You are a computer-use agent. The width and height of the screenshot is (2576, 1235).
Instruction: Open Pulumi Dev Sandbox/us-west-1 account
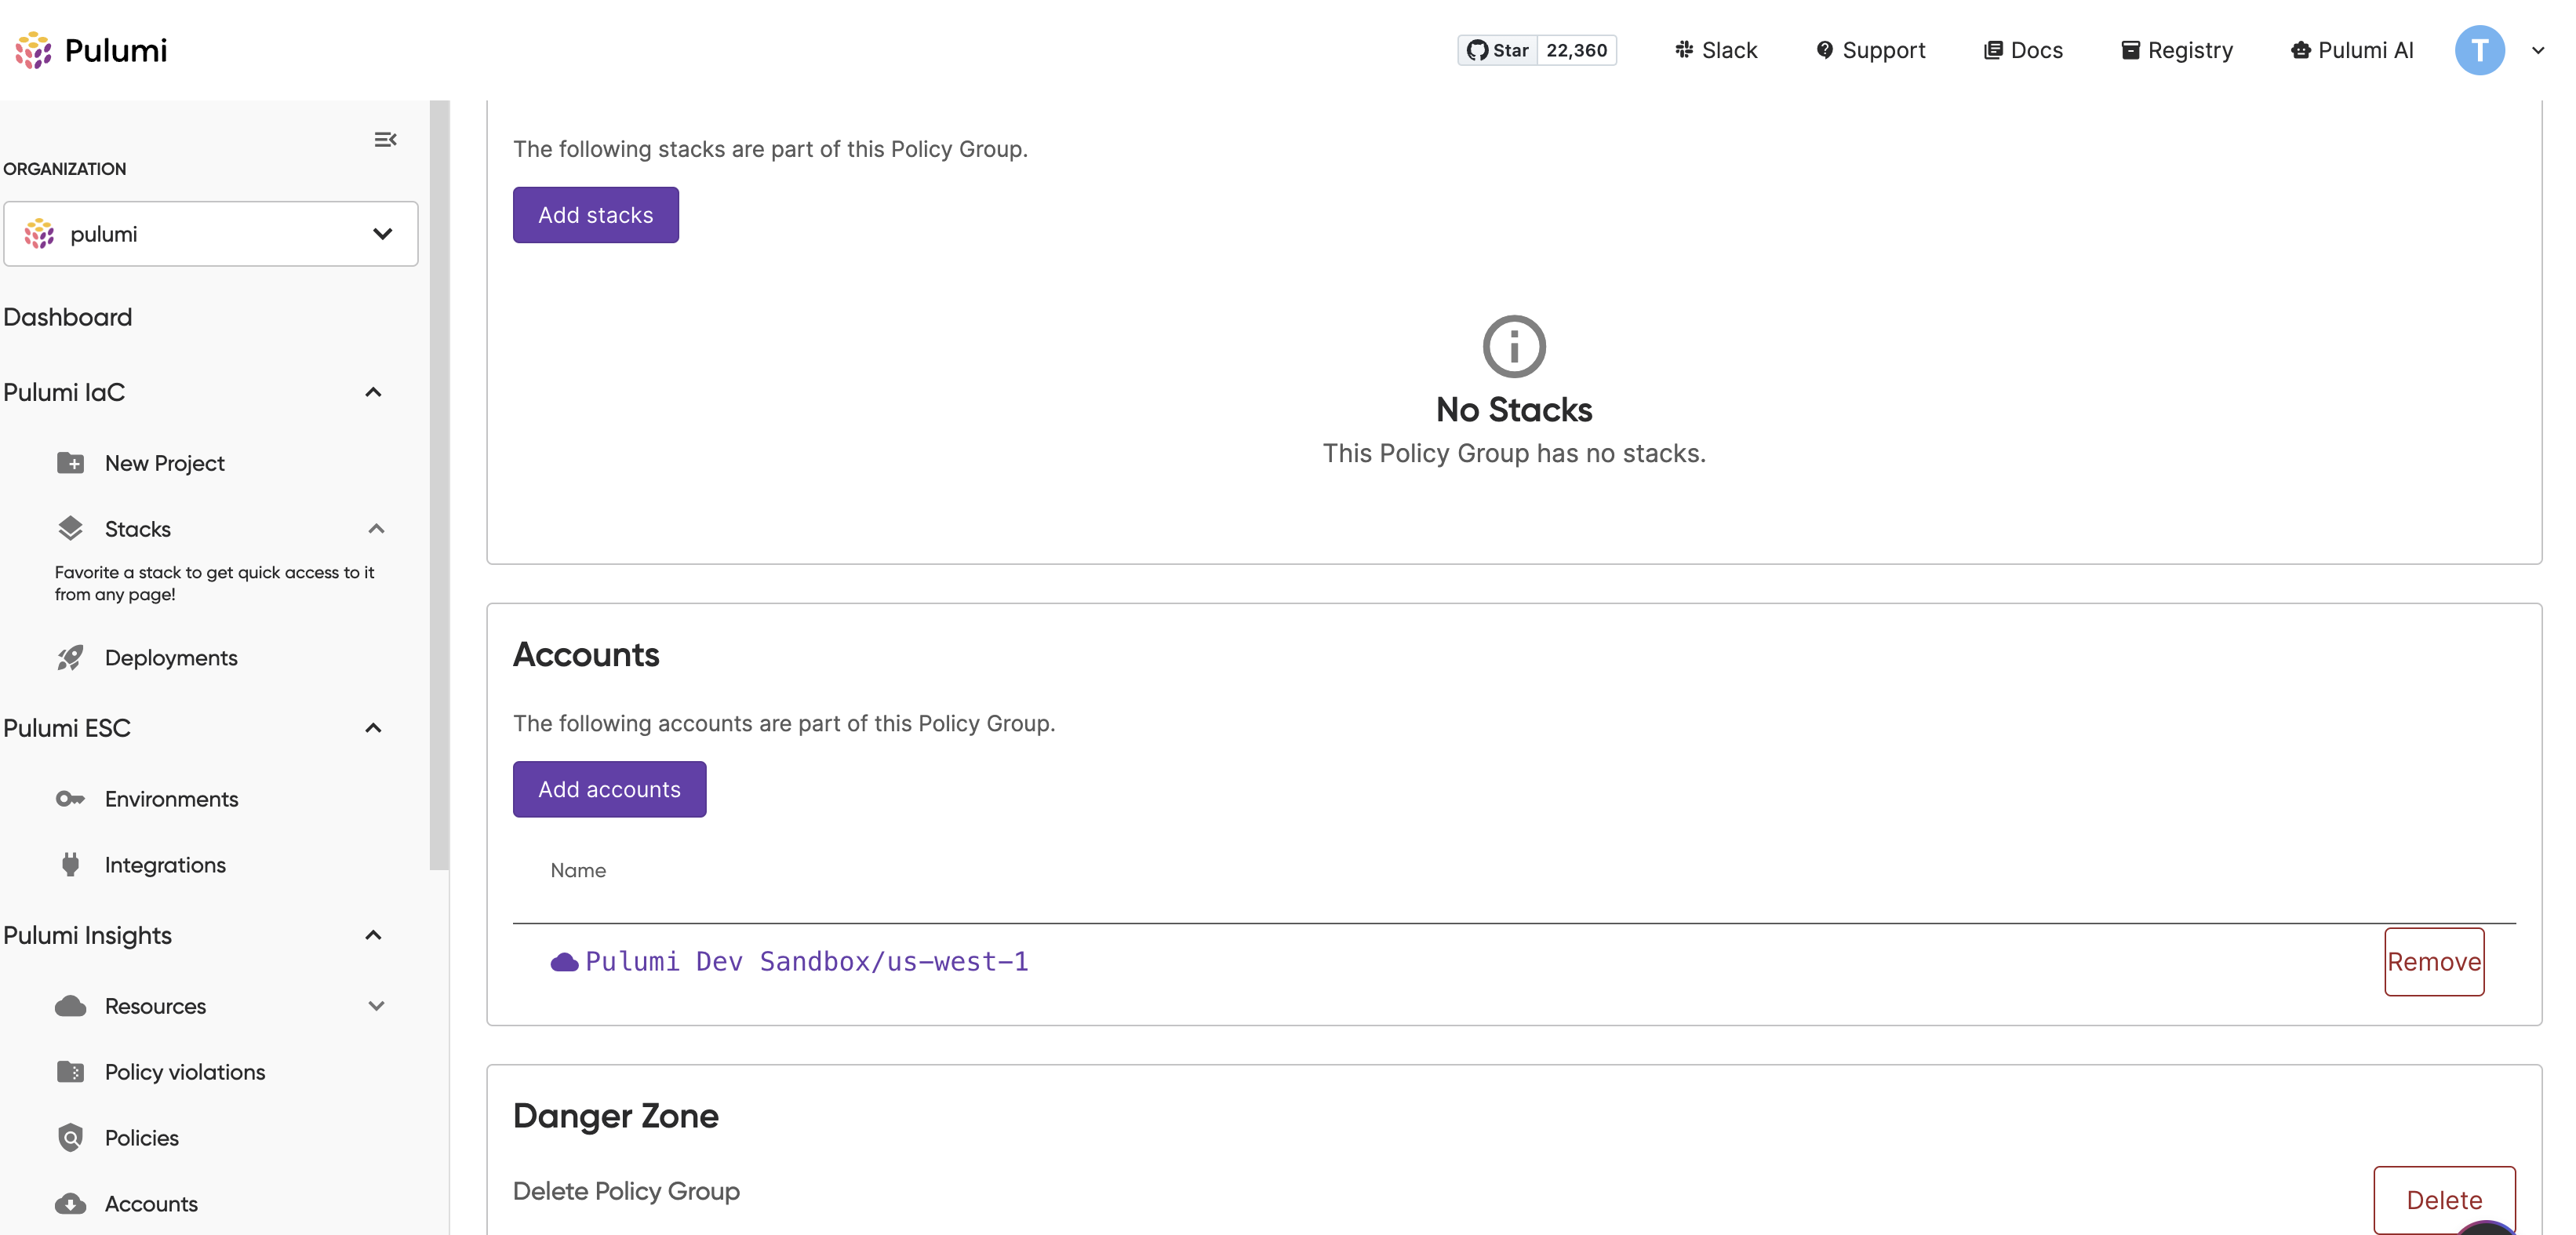click(x=806, y=961)
